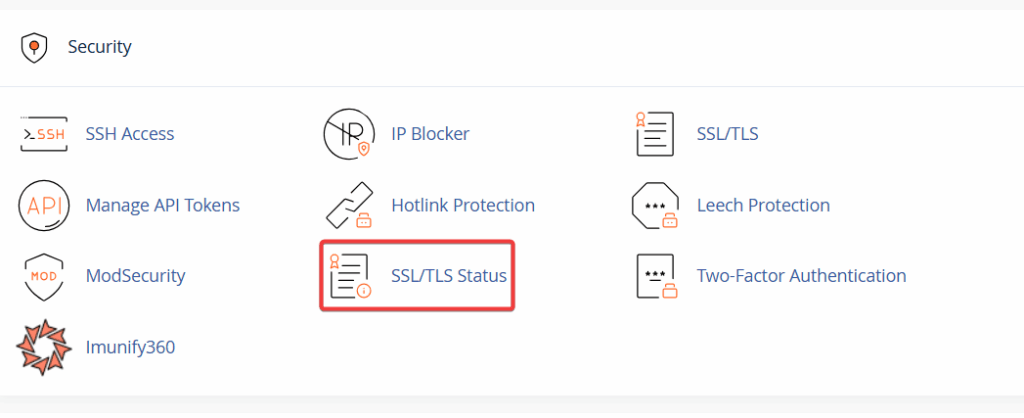Open the SSH Access link
Image resolution: width=1024 pixels, height=418 pixels.
click(x=130, y=134)
